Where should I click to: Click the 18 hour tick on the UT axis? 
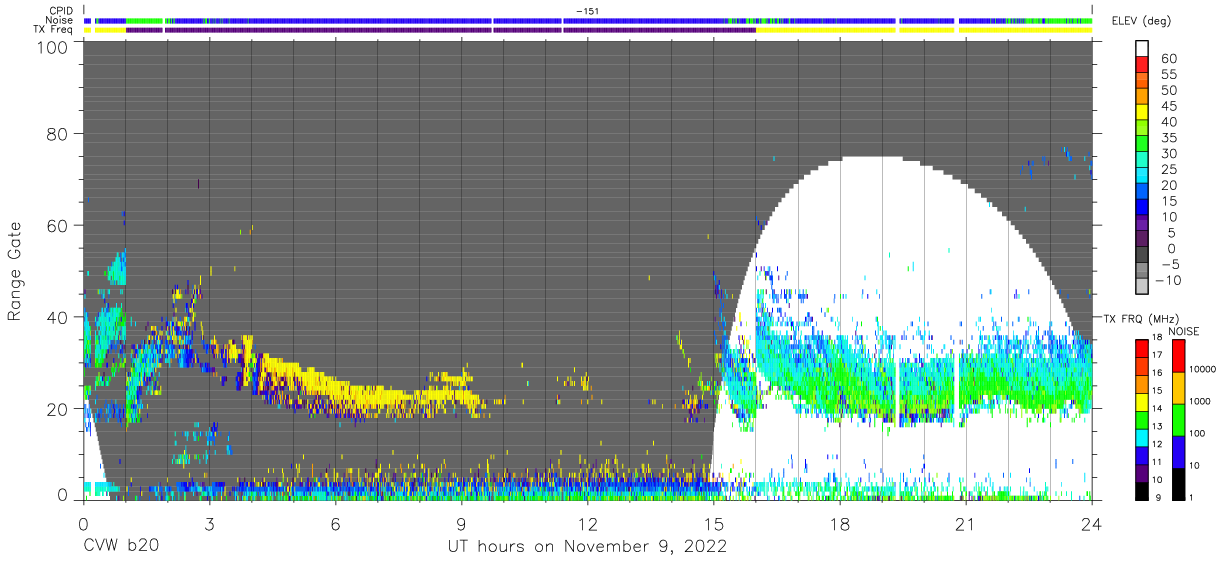[840, 522]
